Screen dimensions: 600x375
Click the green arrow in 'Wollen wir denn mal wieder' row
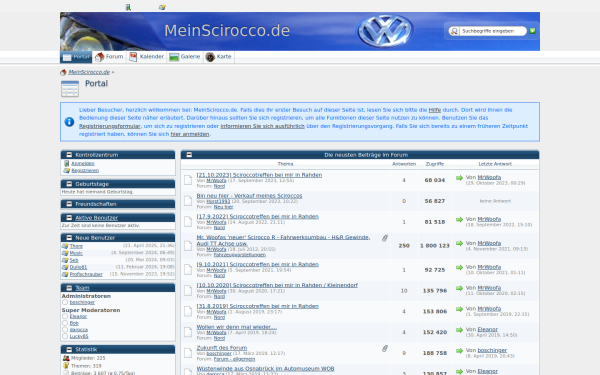[460, 330]
